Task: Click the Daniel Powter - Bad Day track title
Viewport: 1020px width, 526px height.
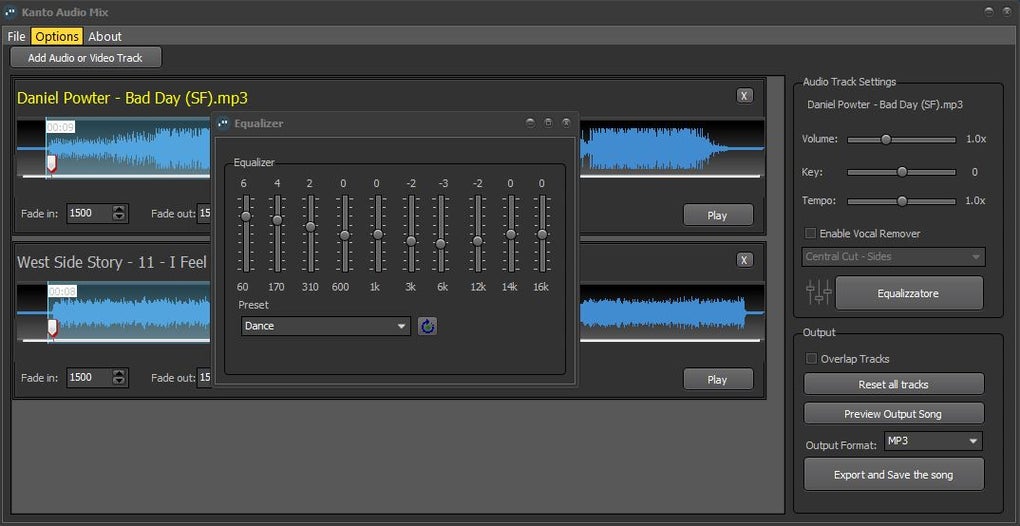Action: click(x=132, y=98)
